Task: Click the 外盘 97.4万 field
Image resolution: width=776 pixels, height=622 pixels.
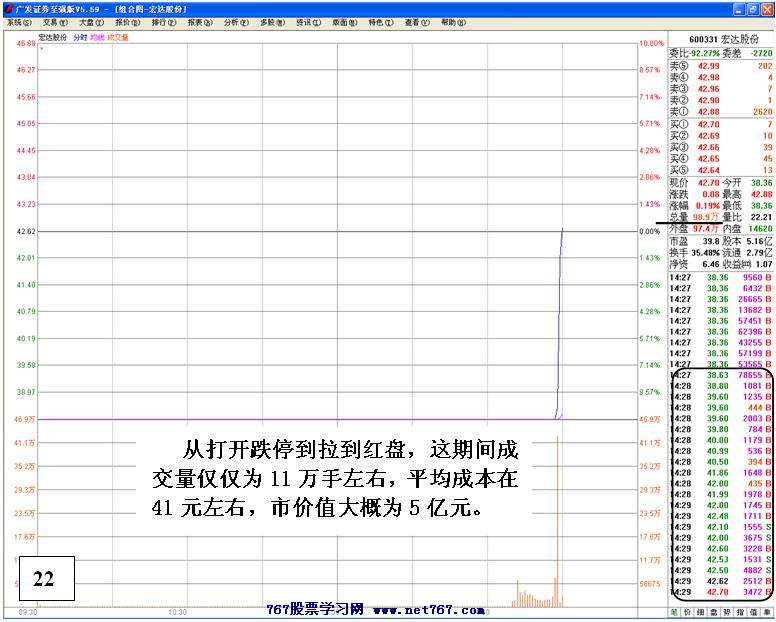Action: point(695,229)
